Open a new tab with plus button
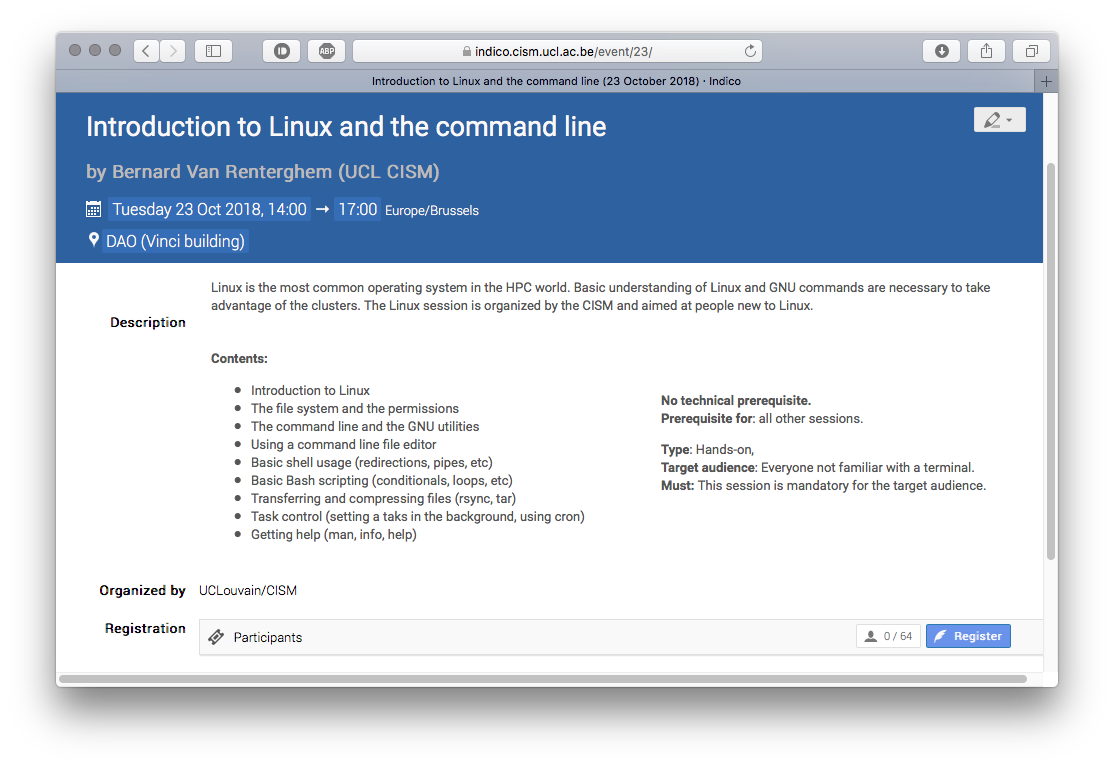Viewport: 1114px width, 767px height. click(x=1046, y=81)
